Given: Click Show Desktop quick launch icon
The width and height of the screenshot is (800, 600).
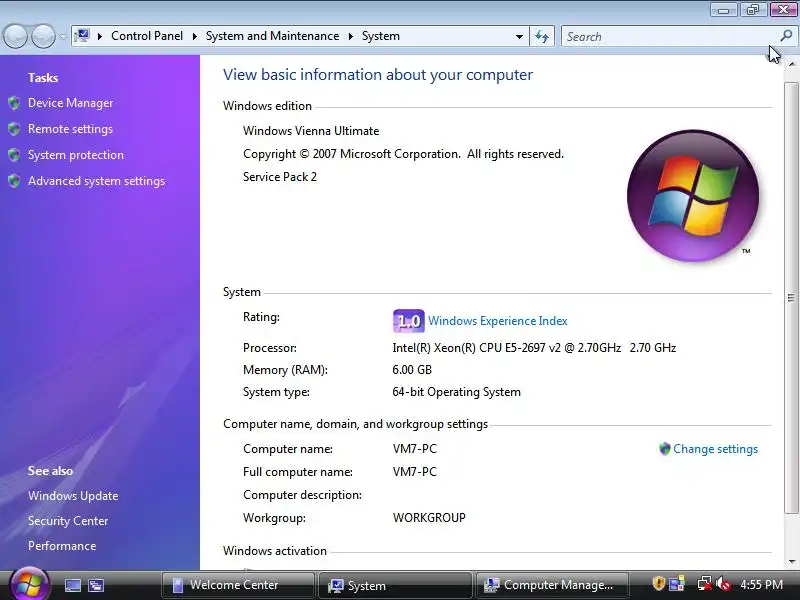Looking at the screenshot, I should click(x=73, y=585).
